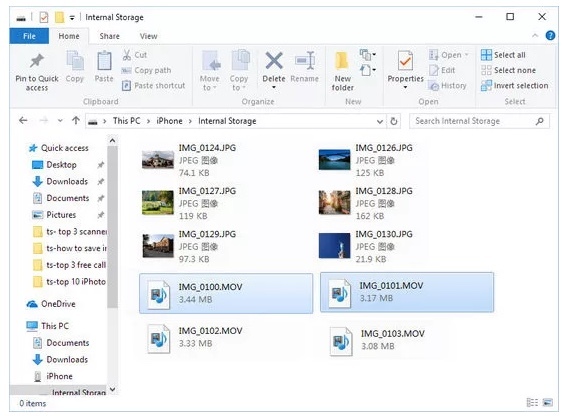This screenshot has height=420, width=567.
Task: Click Pin to Quick access icon
Action: coord(37,60)
